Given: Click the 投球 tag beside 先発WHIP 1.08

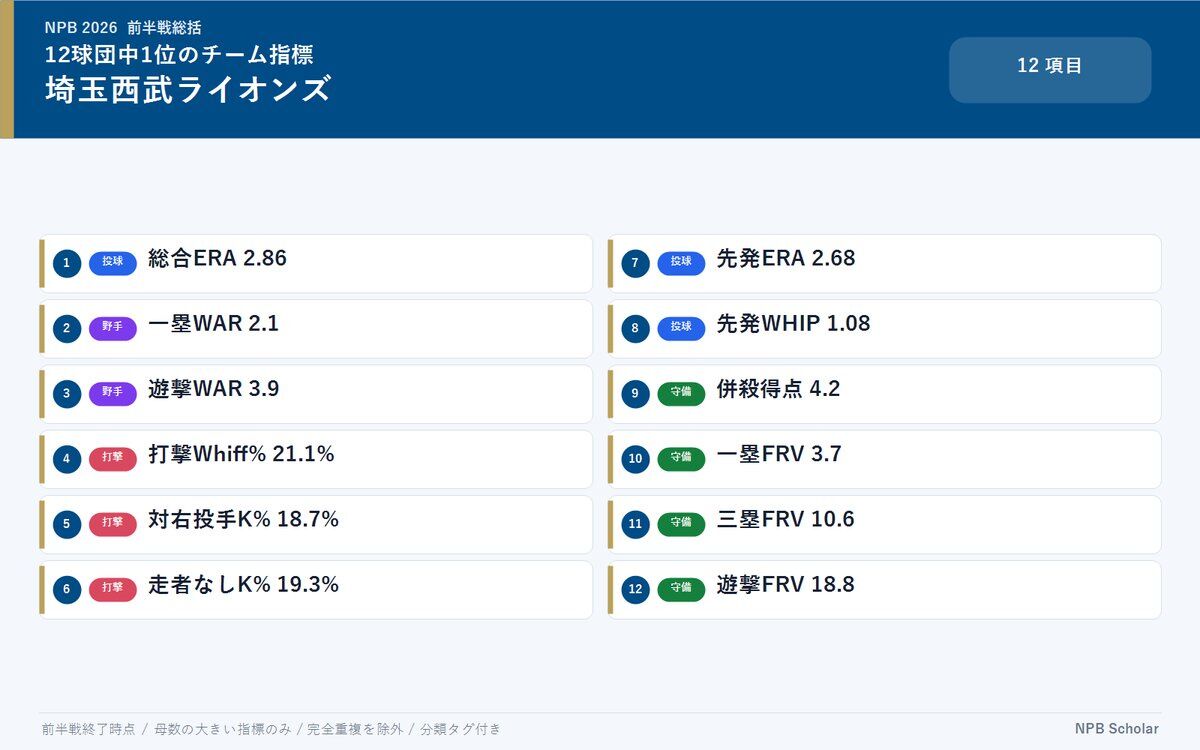Looking at the screenshot, I should coord(681,328).
